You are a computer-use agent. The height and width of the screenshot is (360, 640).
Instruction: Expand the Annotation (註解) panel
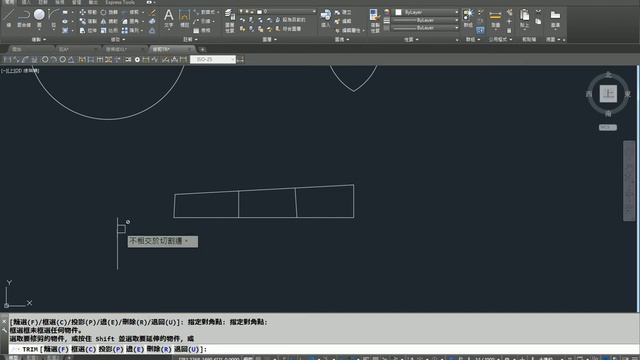coord(191,40)
